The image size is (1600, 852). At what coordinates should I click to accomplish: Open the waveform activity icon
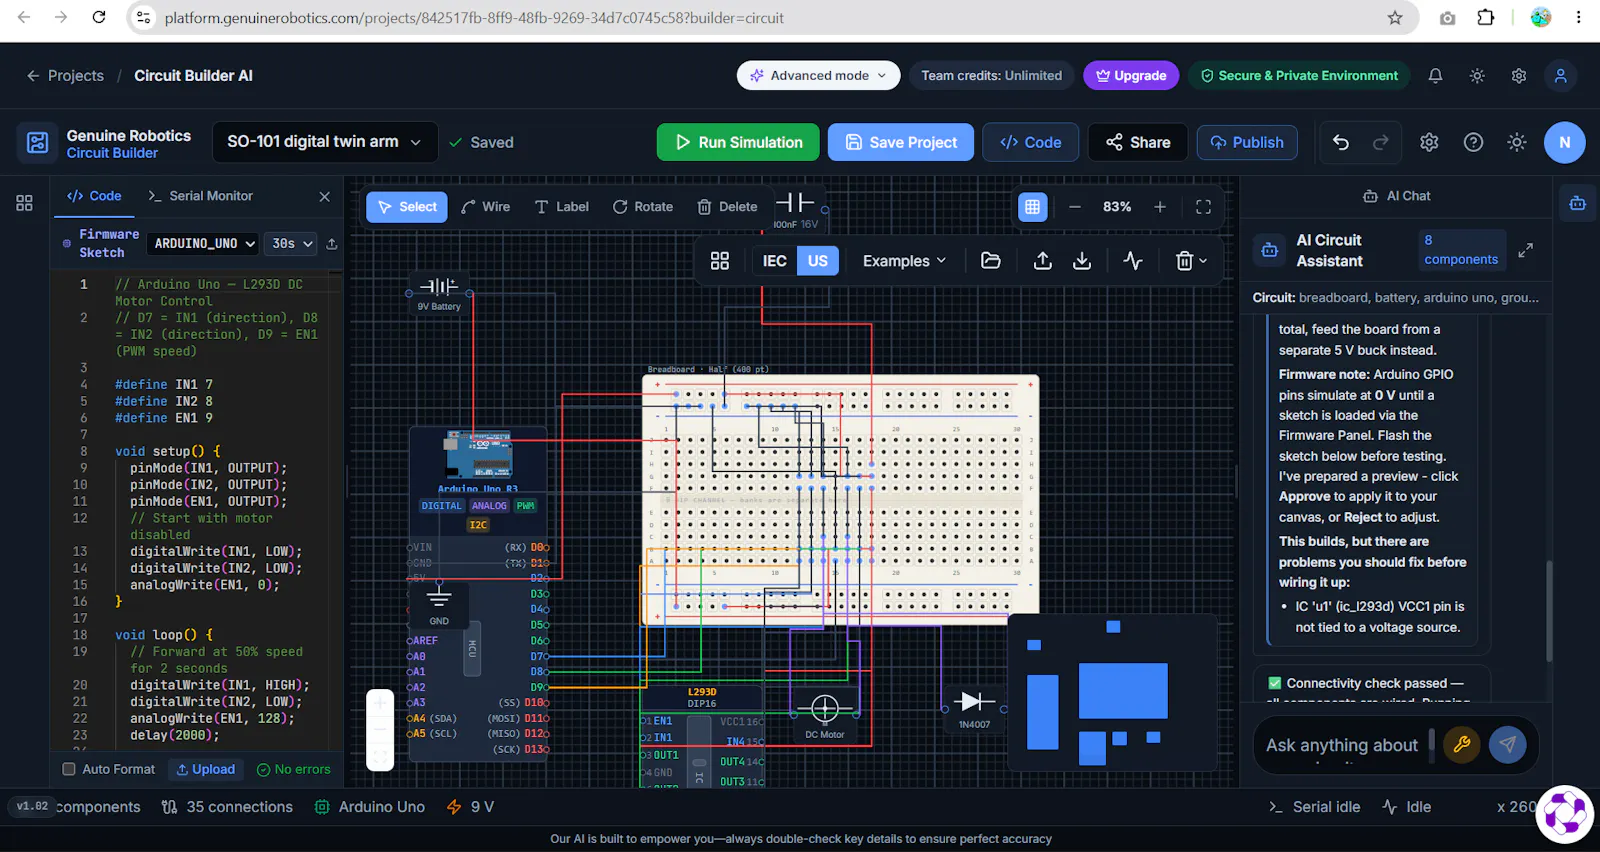tap(1133, 261)
